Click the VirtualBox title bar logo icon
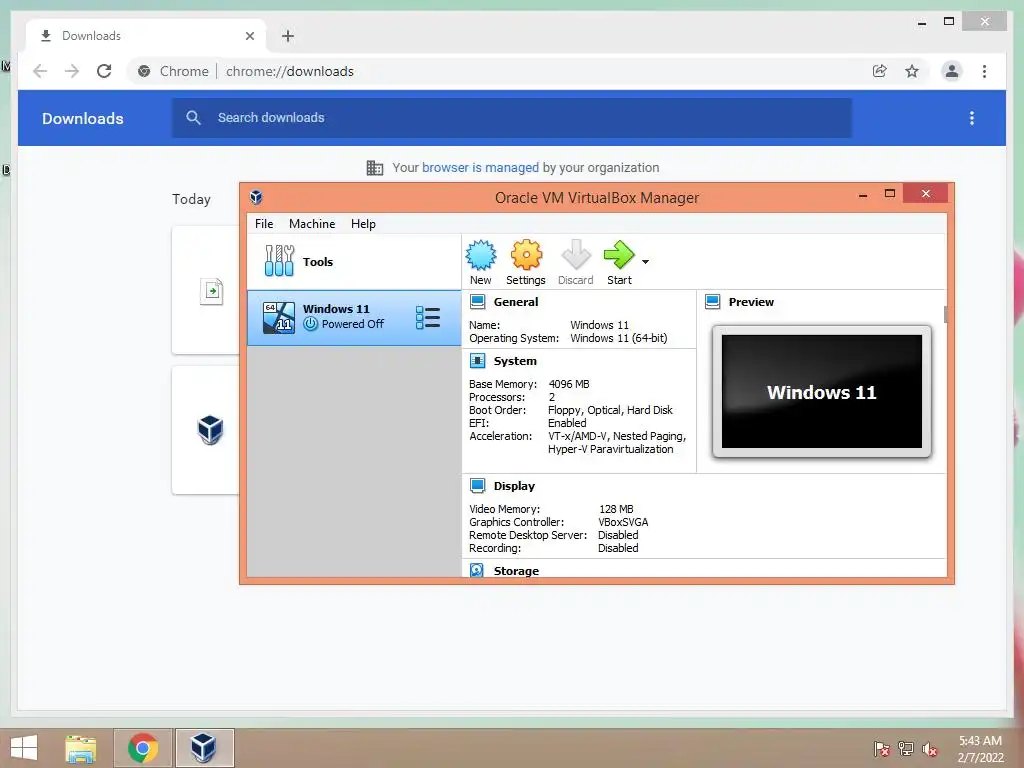The height and width of the screenshot is (768, 1024). (x=256, y=197)
